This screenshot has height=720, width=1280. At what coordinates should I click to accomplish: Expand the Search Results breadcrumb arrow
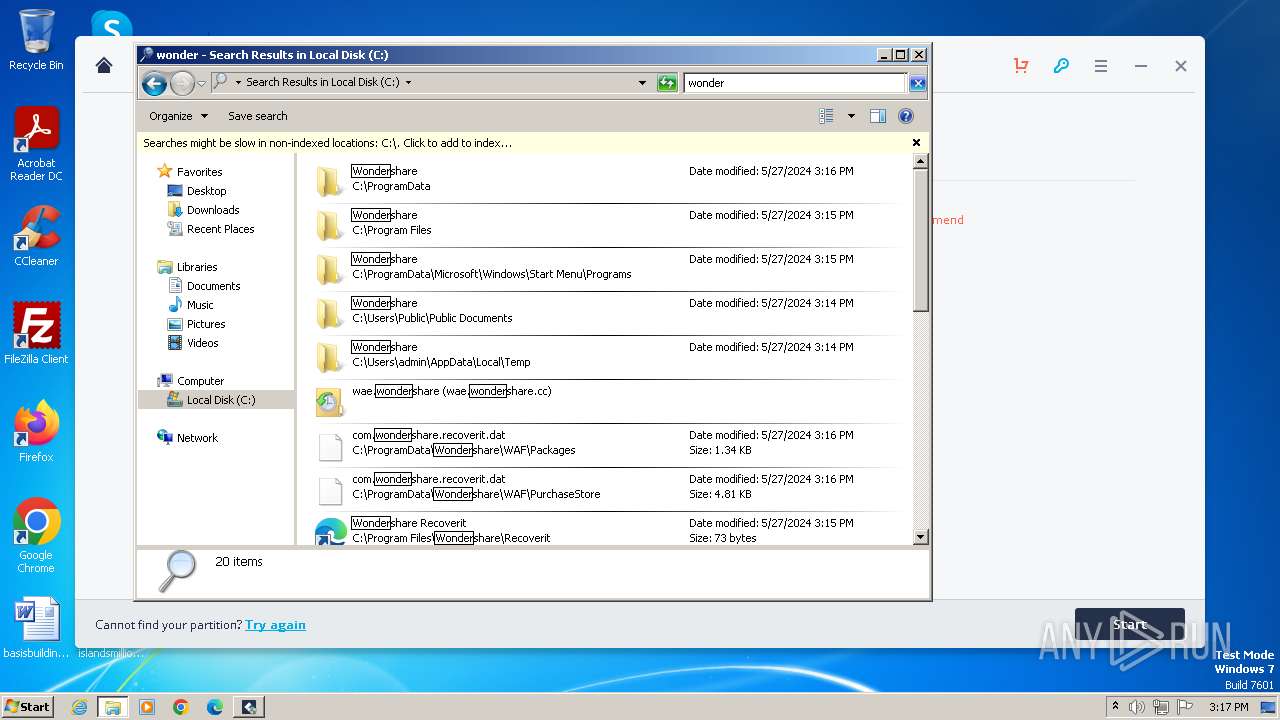click(408, 82)
